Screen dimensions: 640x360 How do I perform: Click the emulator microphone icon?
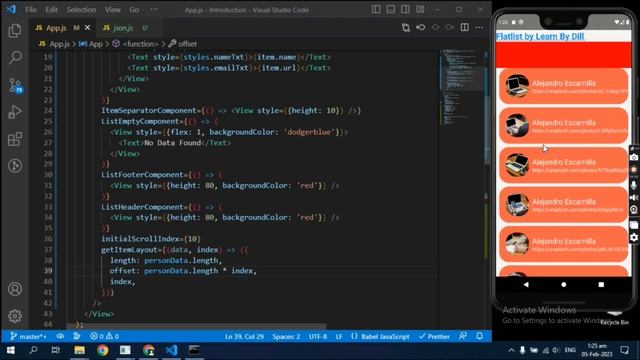point(634,184)
